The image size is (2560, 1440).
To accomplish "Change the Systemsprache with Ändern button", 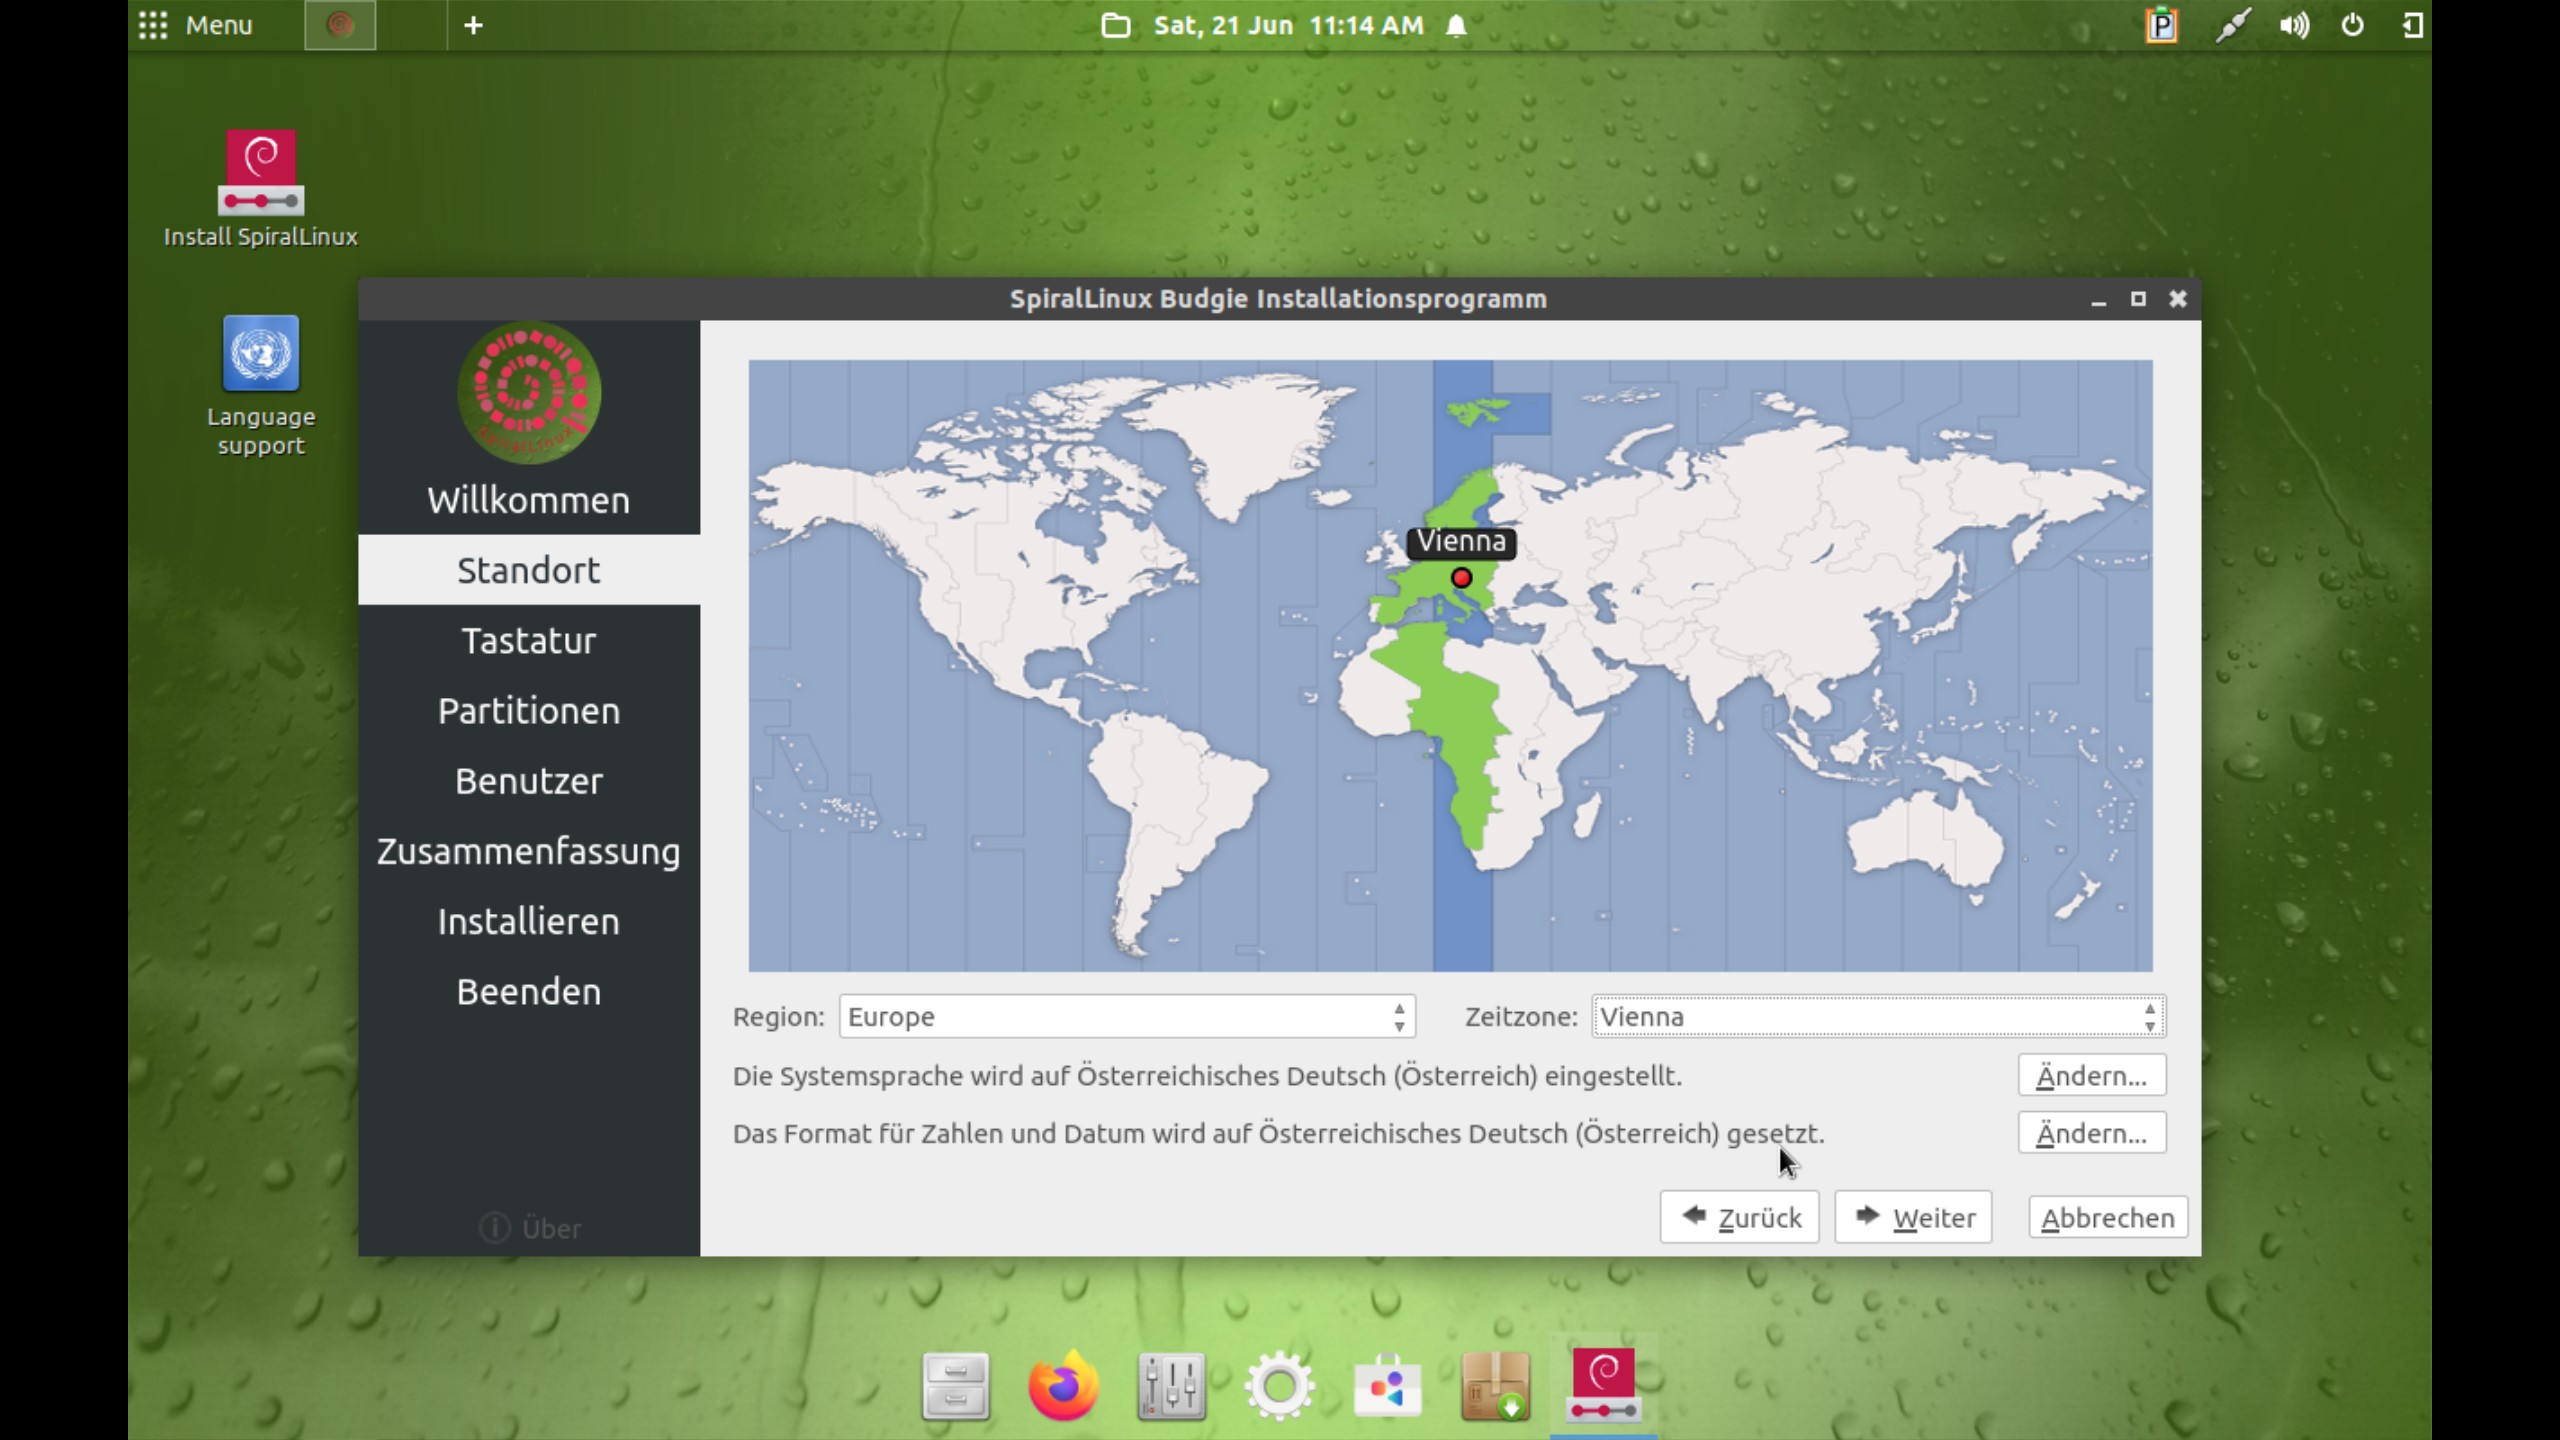I will (x=2091, y=1075).
